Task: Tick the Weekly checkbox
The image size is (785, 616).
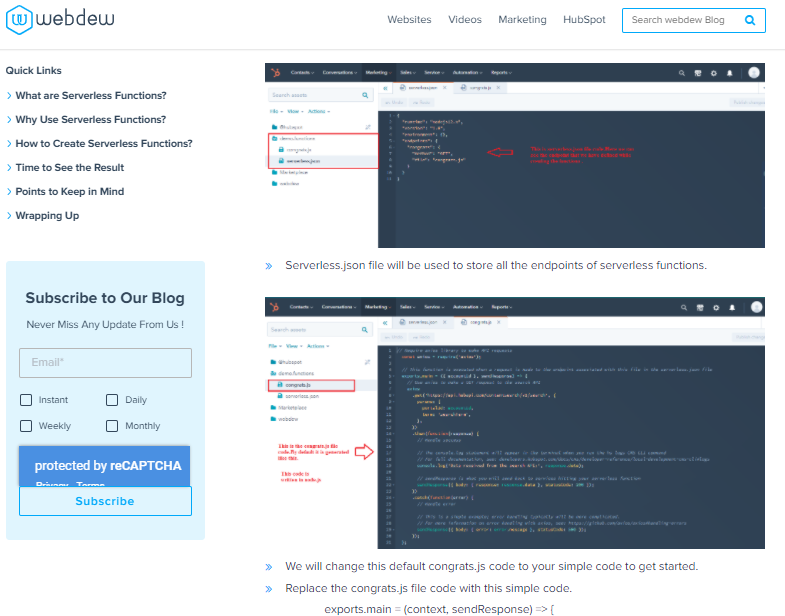Action: coord(26,426)
